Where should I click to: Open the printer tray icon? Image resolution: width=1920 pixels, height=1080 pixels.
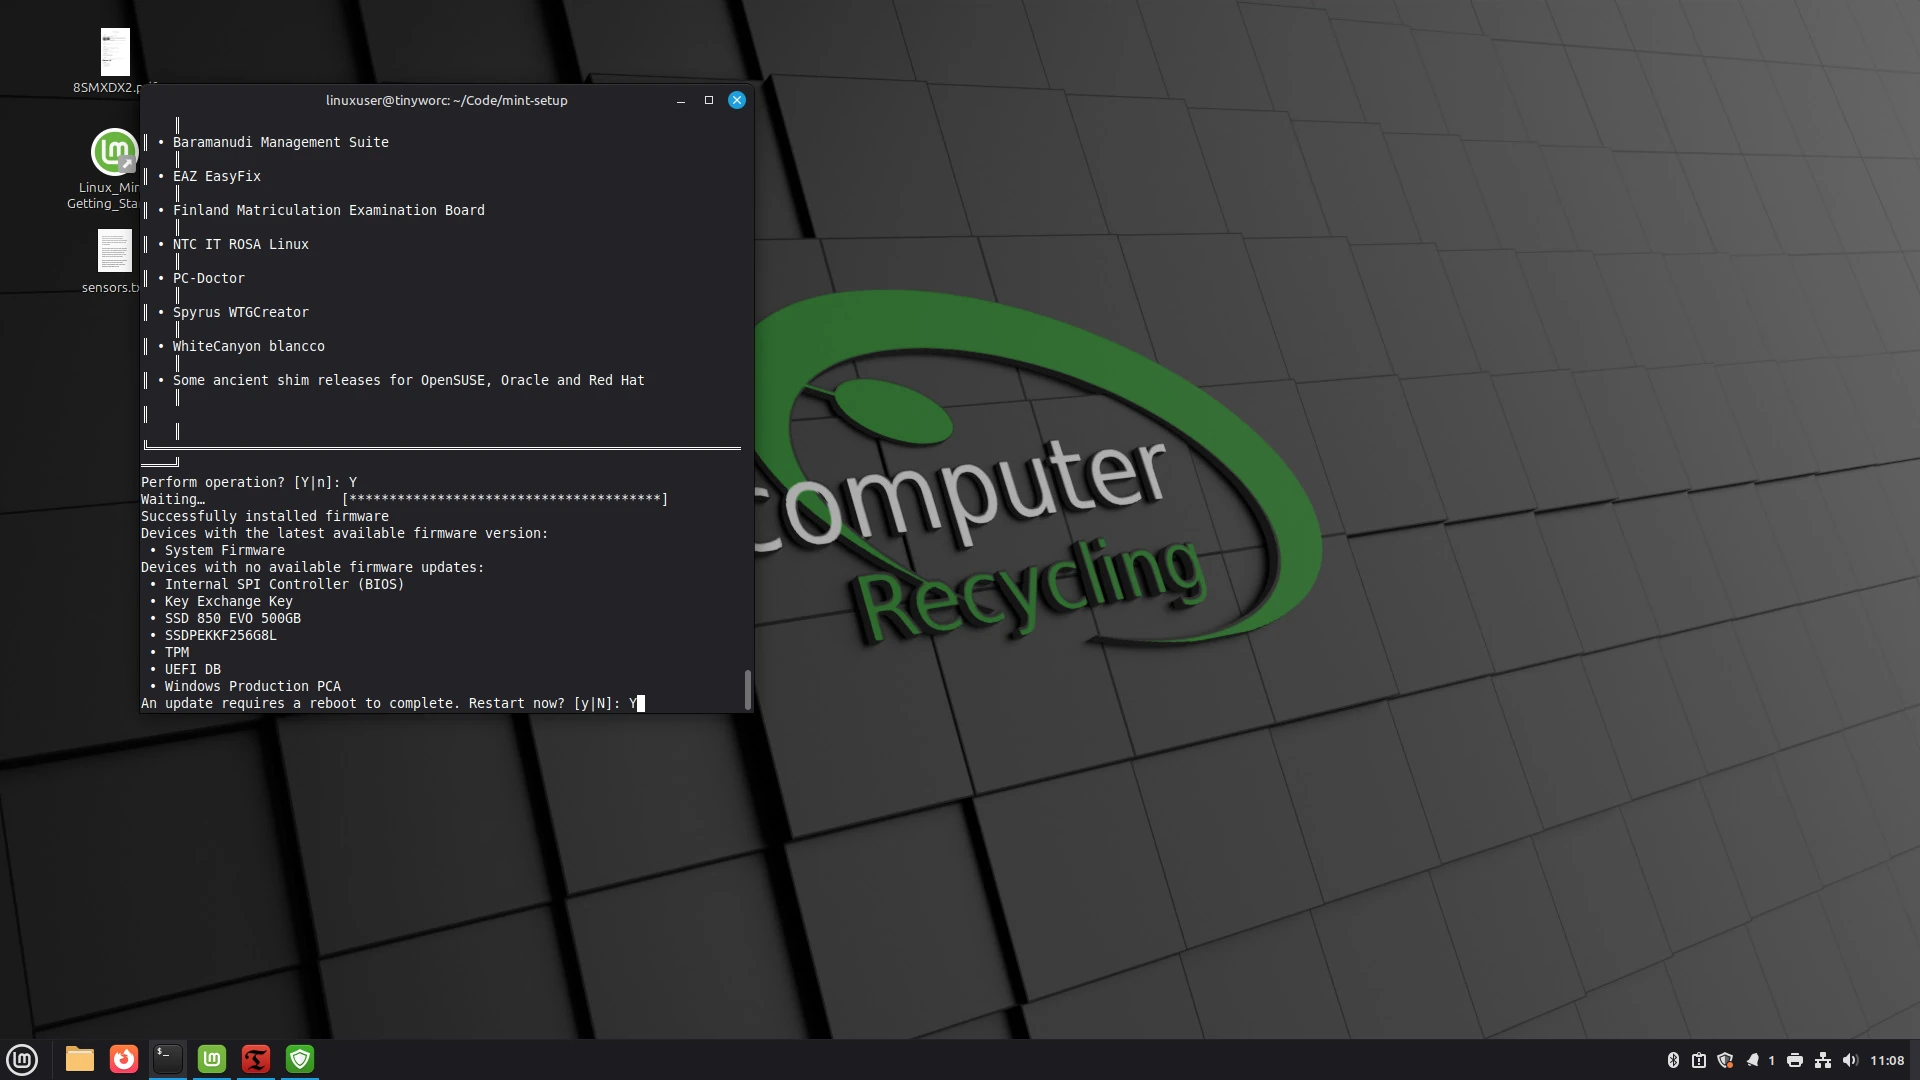coord(1795,1060)
